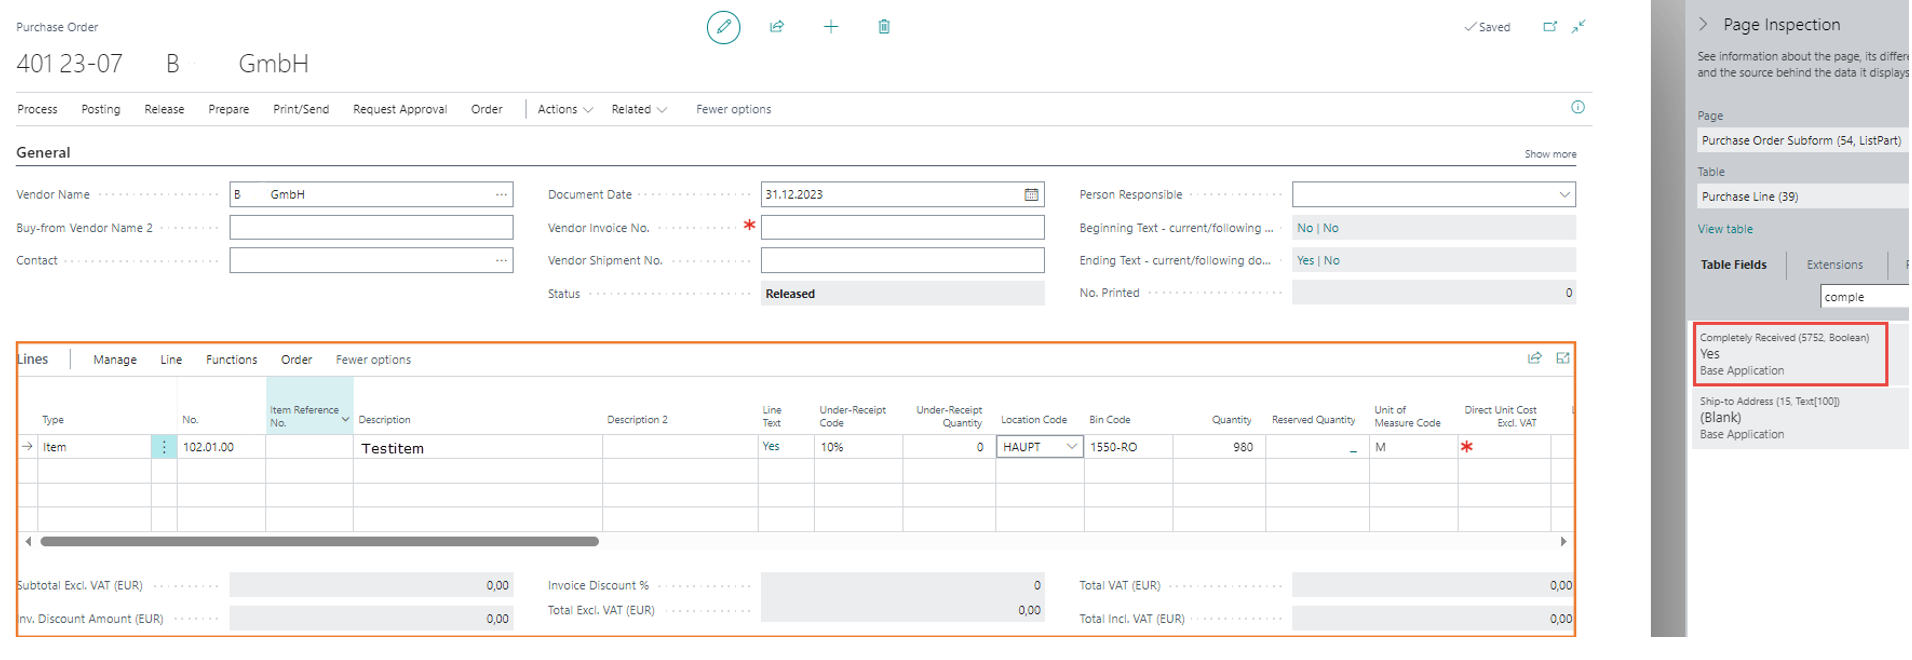The height and width of the screenshot is (660, 1912).
Task: Switch to the Extensions tab
Action: point(1834,265)
